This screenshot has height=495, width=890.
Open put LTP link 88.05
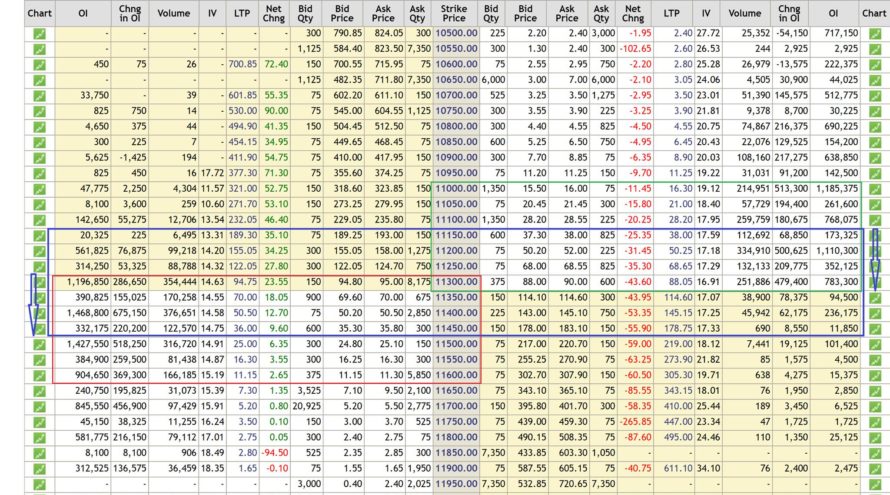click(x=681, y=282)
